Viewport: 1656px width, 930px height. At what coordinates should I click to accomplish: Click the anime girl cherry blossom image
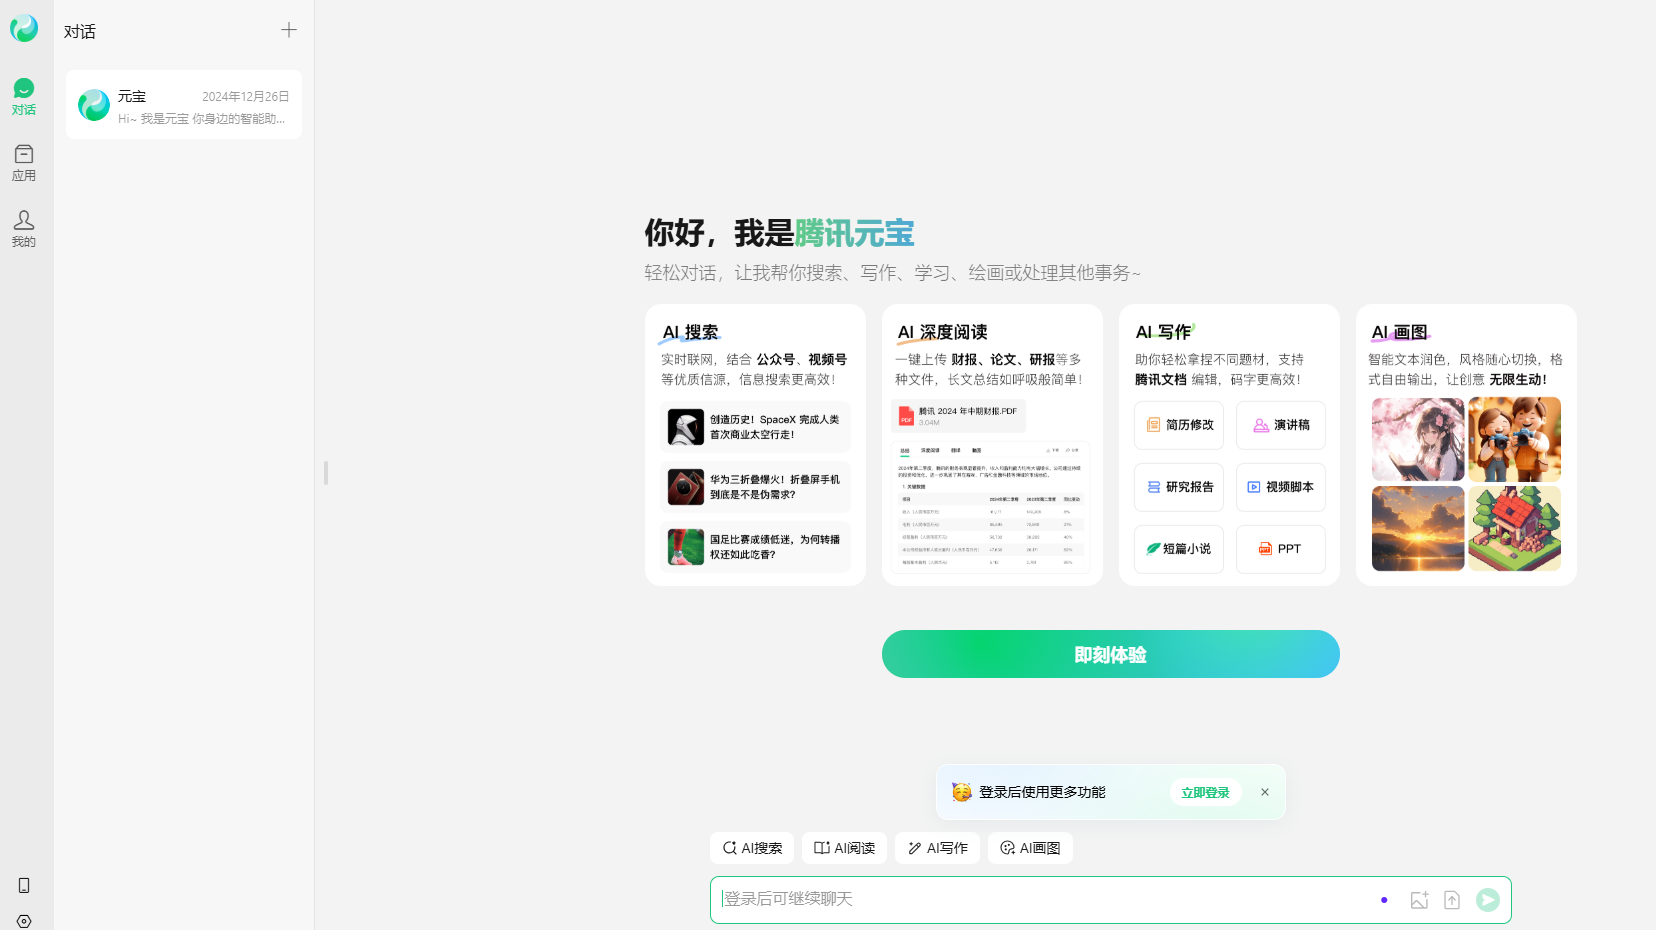(x=1418, y=440)
